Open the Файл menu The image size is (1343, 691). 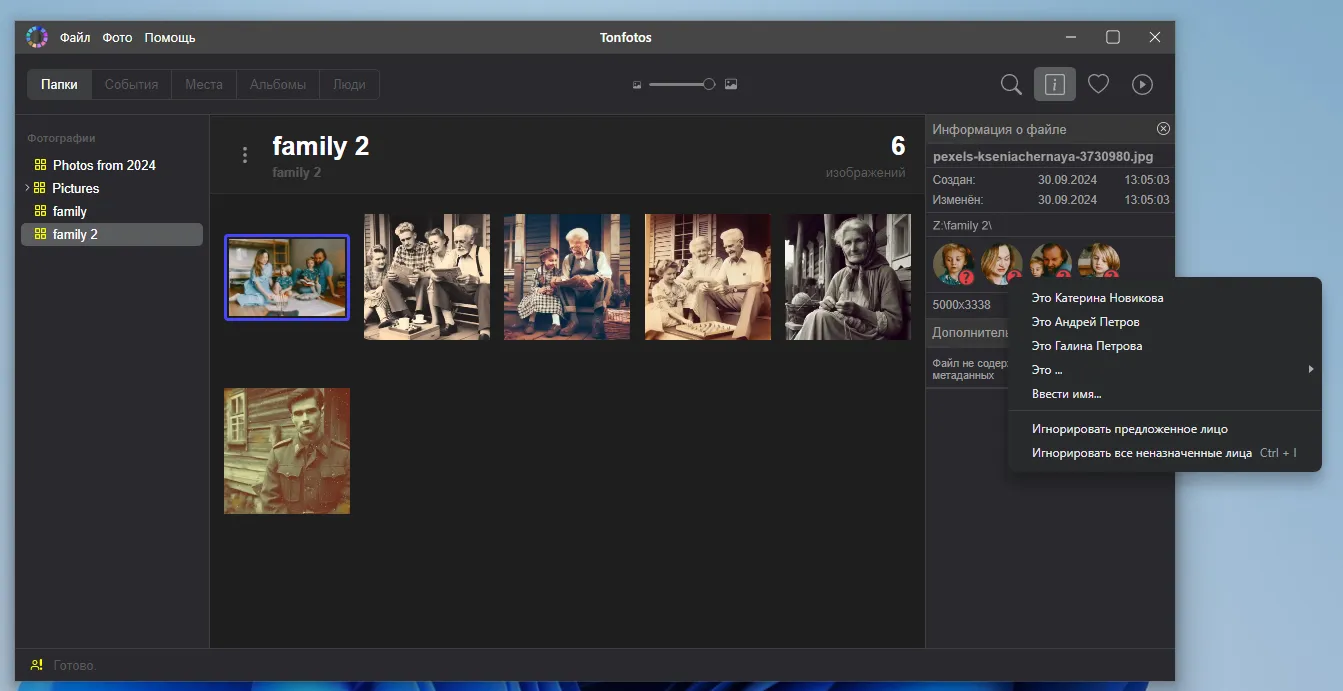(x=75, y=38)
